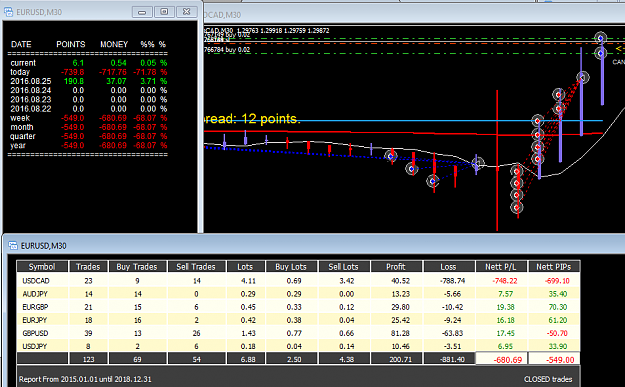The height and width of the screenshot is (387, 625).
Task: Click USDJPY Nett PIPs value 33.90
Action: [558, 346]
